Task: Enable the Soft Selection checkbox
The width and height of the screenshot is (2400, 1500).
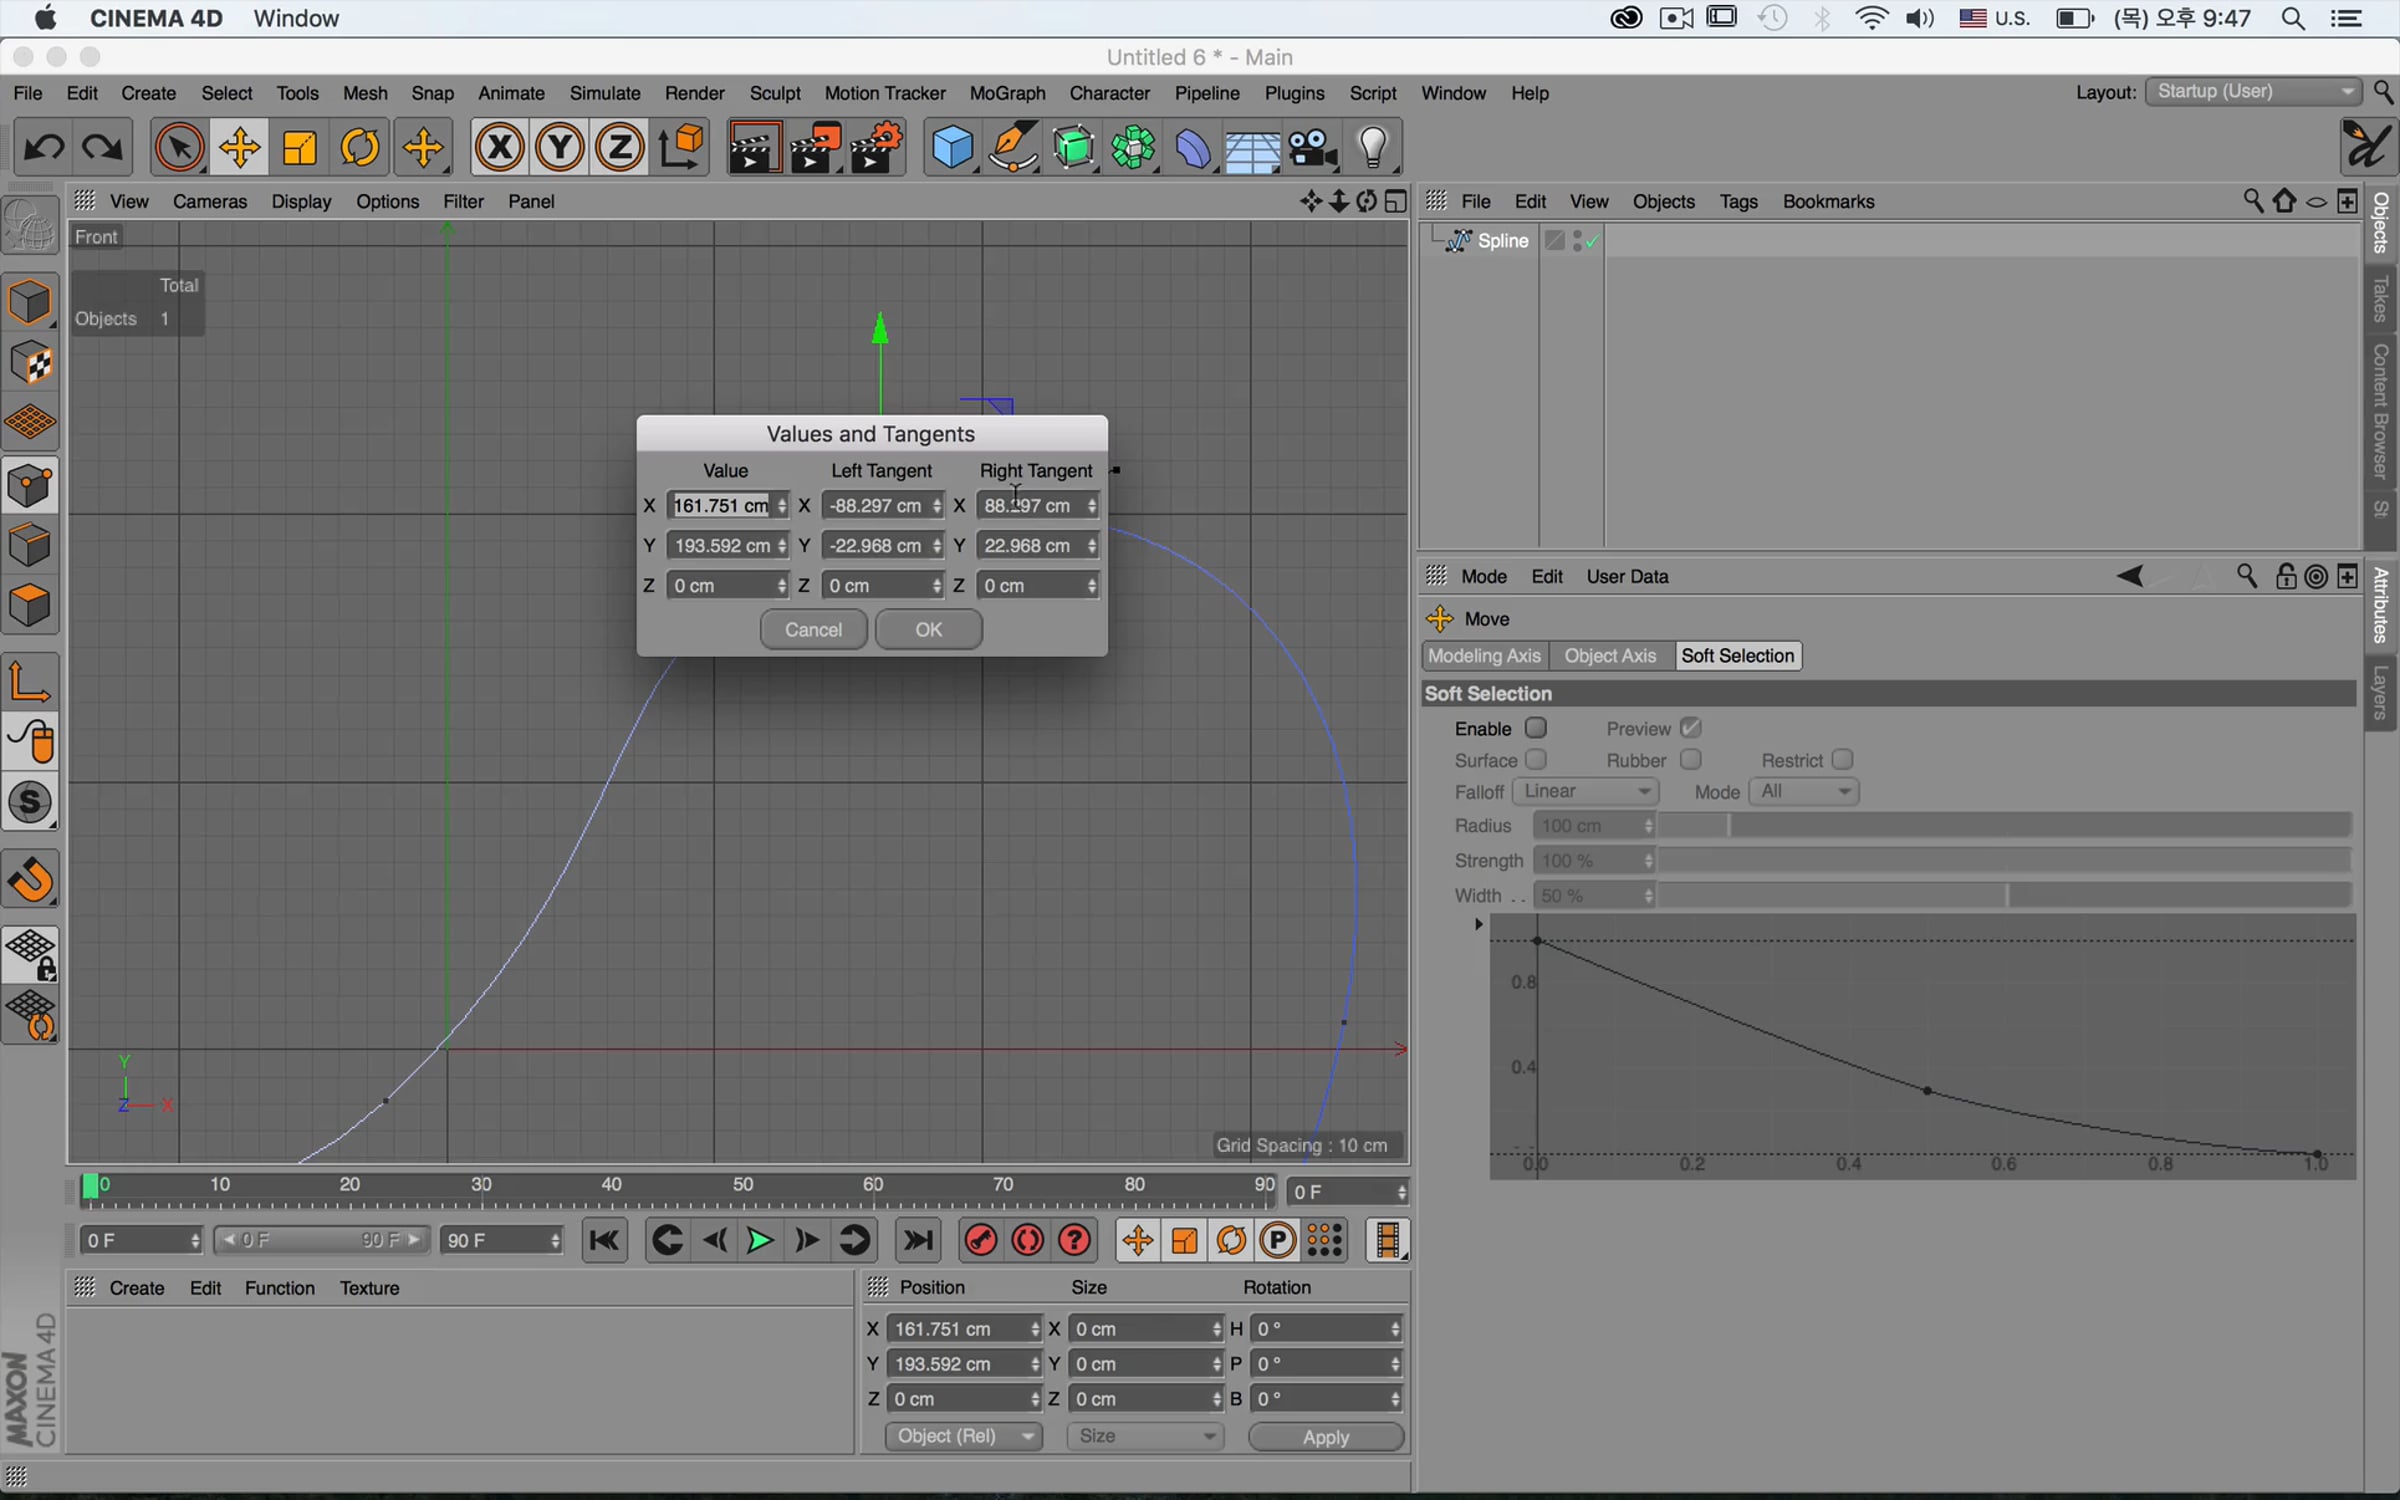Action: tap(1536, 728)
